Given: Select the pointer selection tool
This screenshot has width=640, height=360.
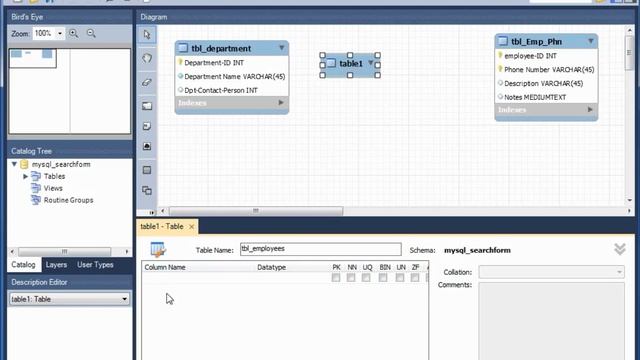Looking at the screenshot, I should 147,35.
